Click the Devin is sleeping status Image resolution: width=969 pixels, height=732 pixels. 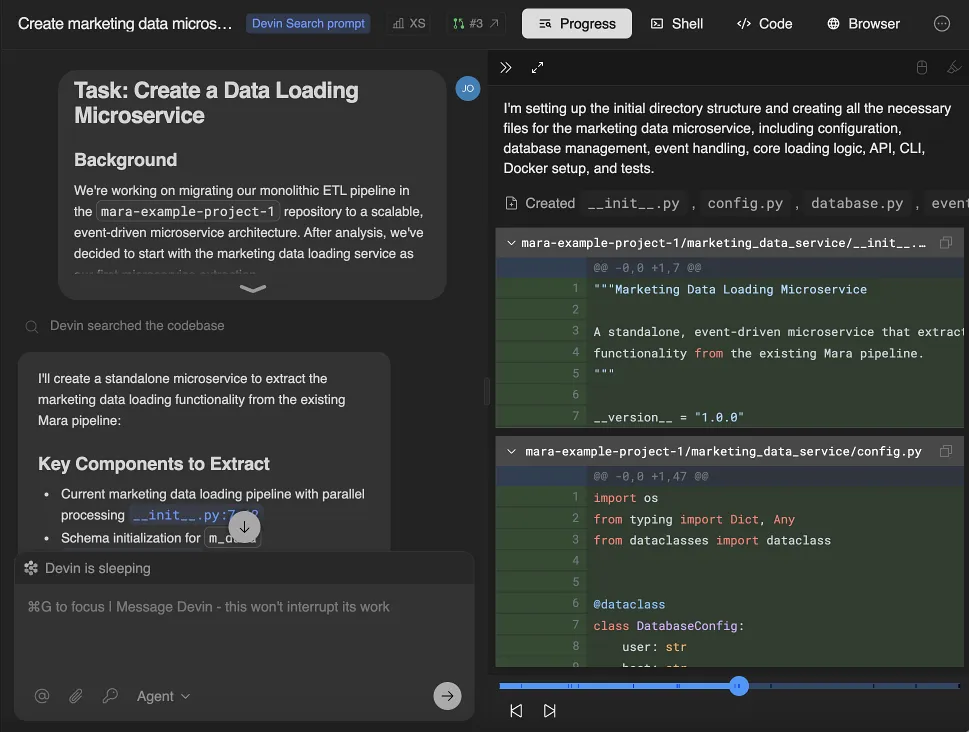click(98, 568)
